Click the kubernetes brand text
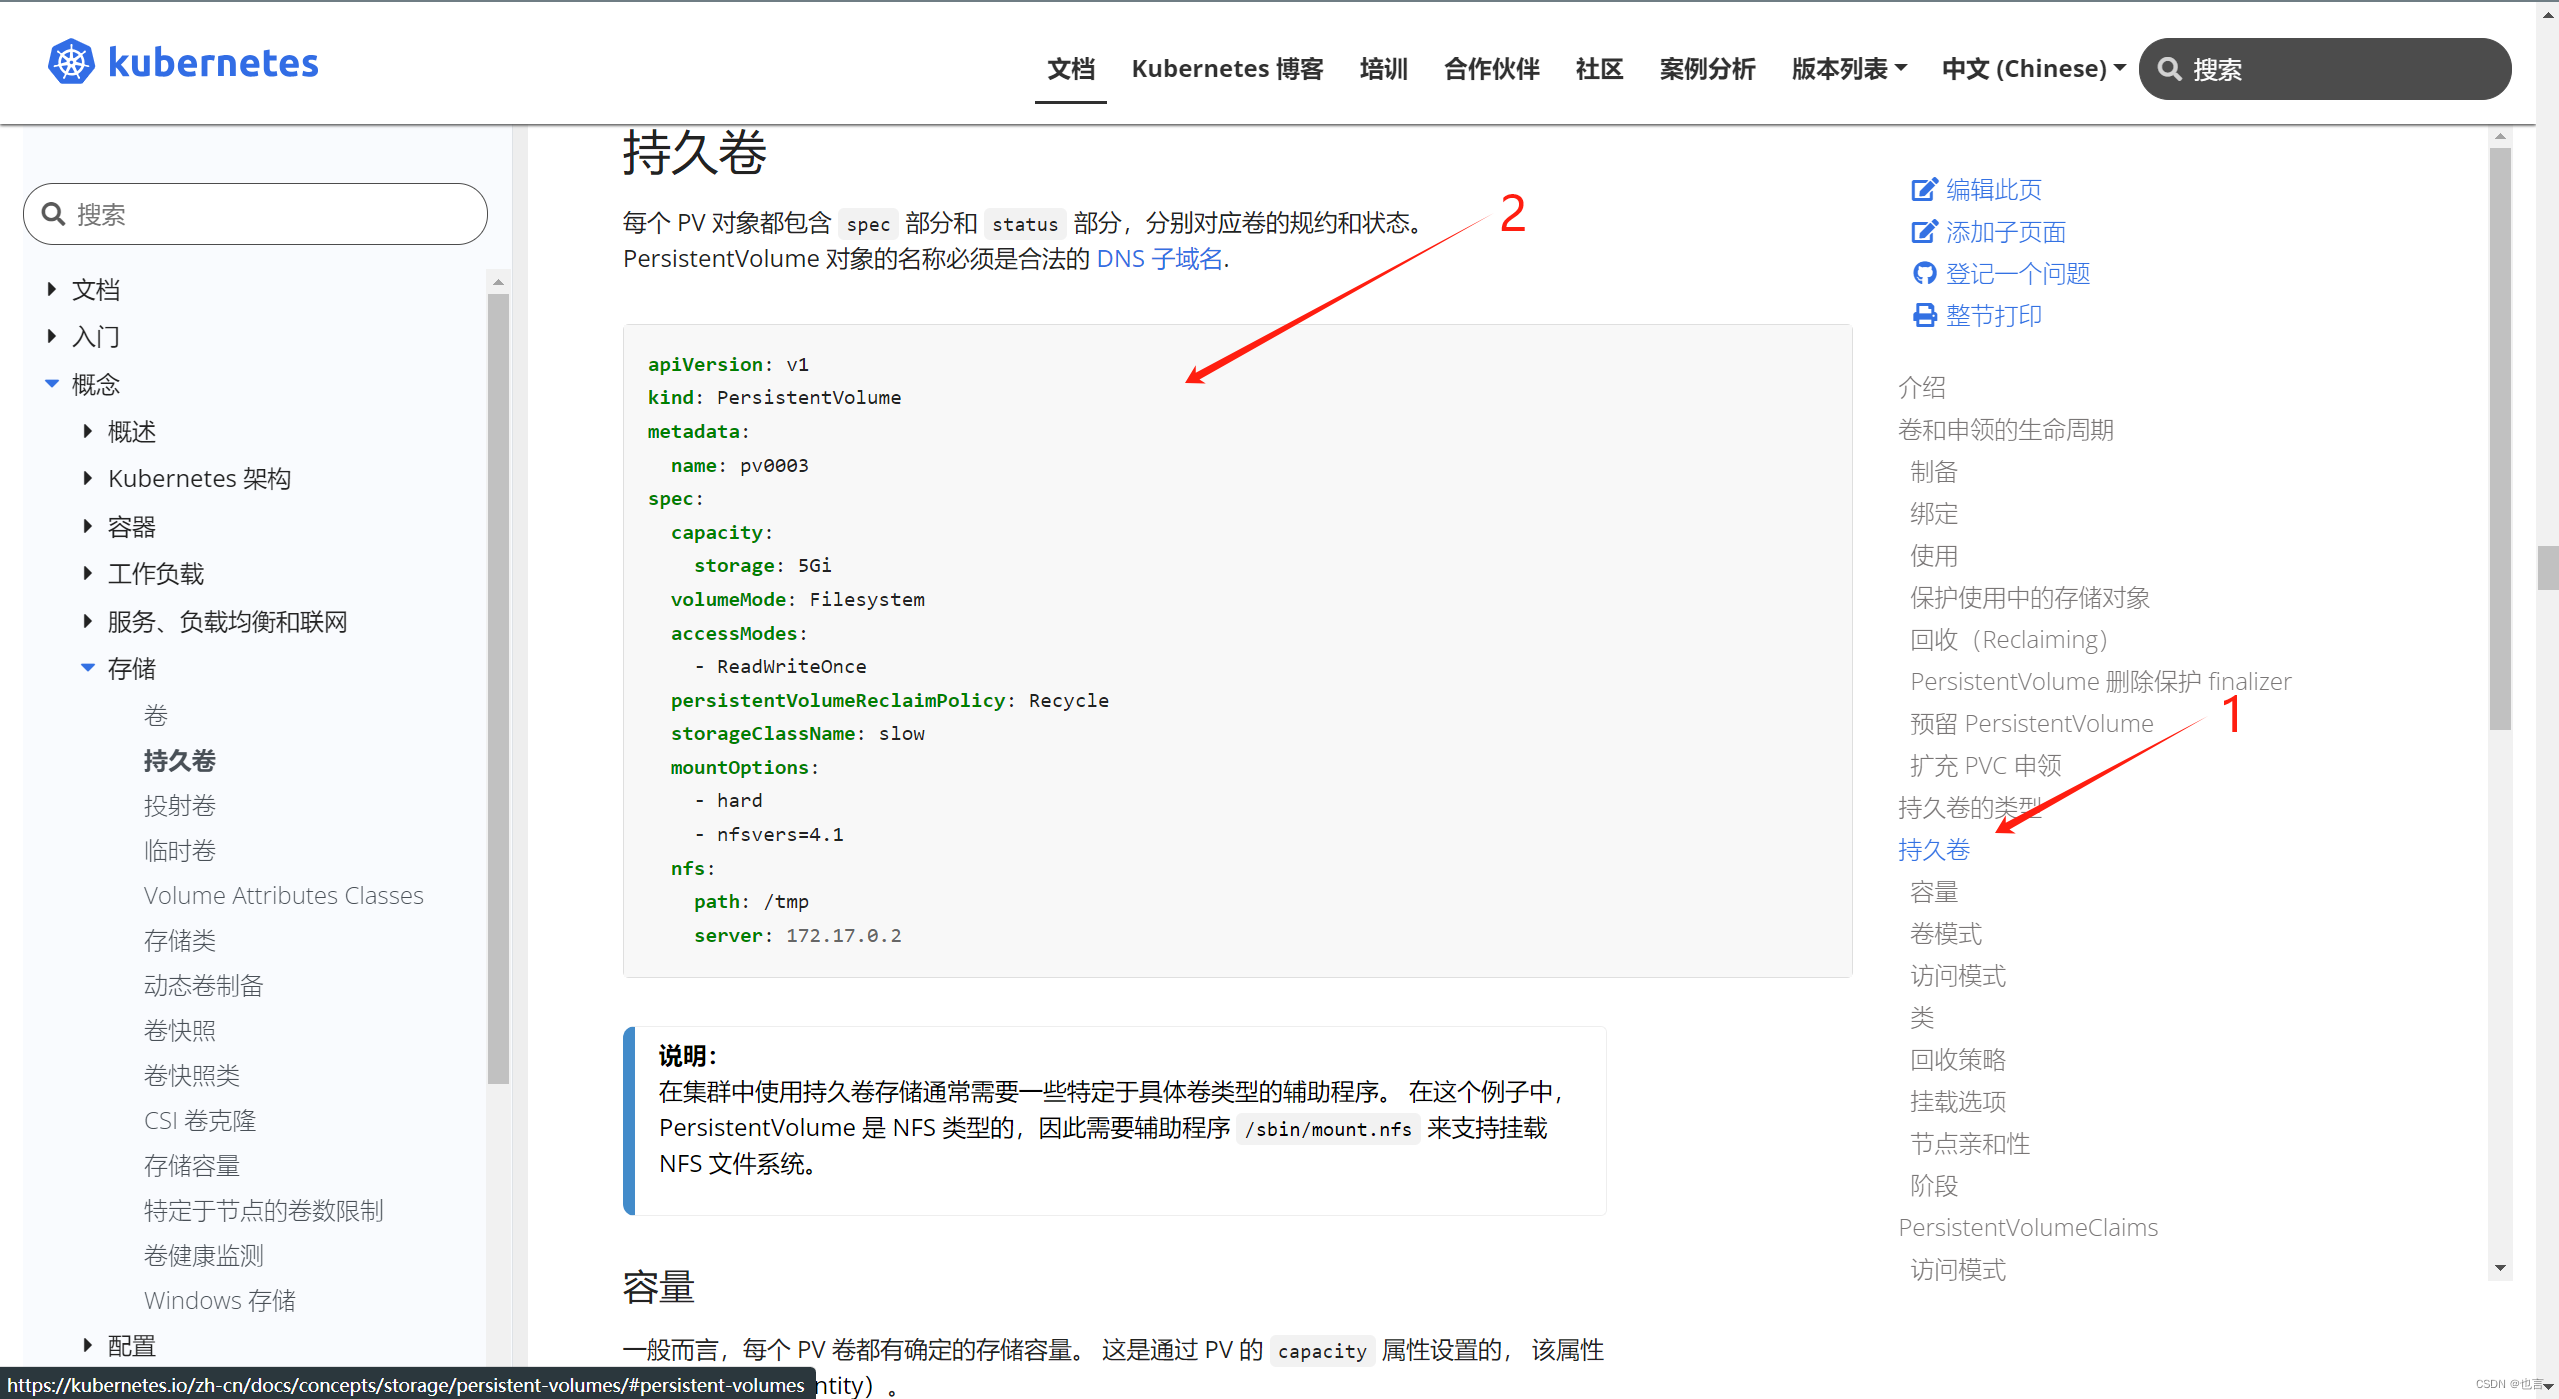Viewport: 2559px width, 1399px height. coord(212,63)
